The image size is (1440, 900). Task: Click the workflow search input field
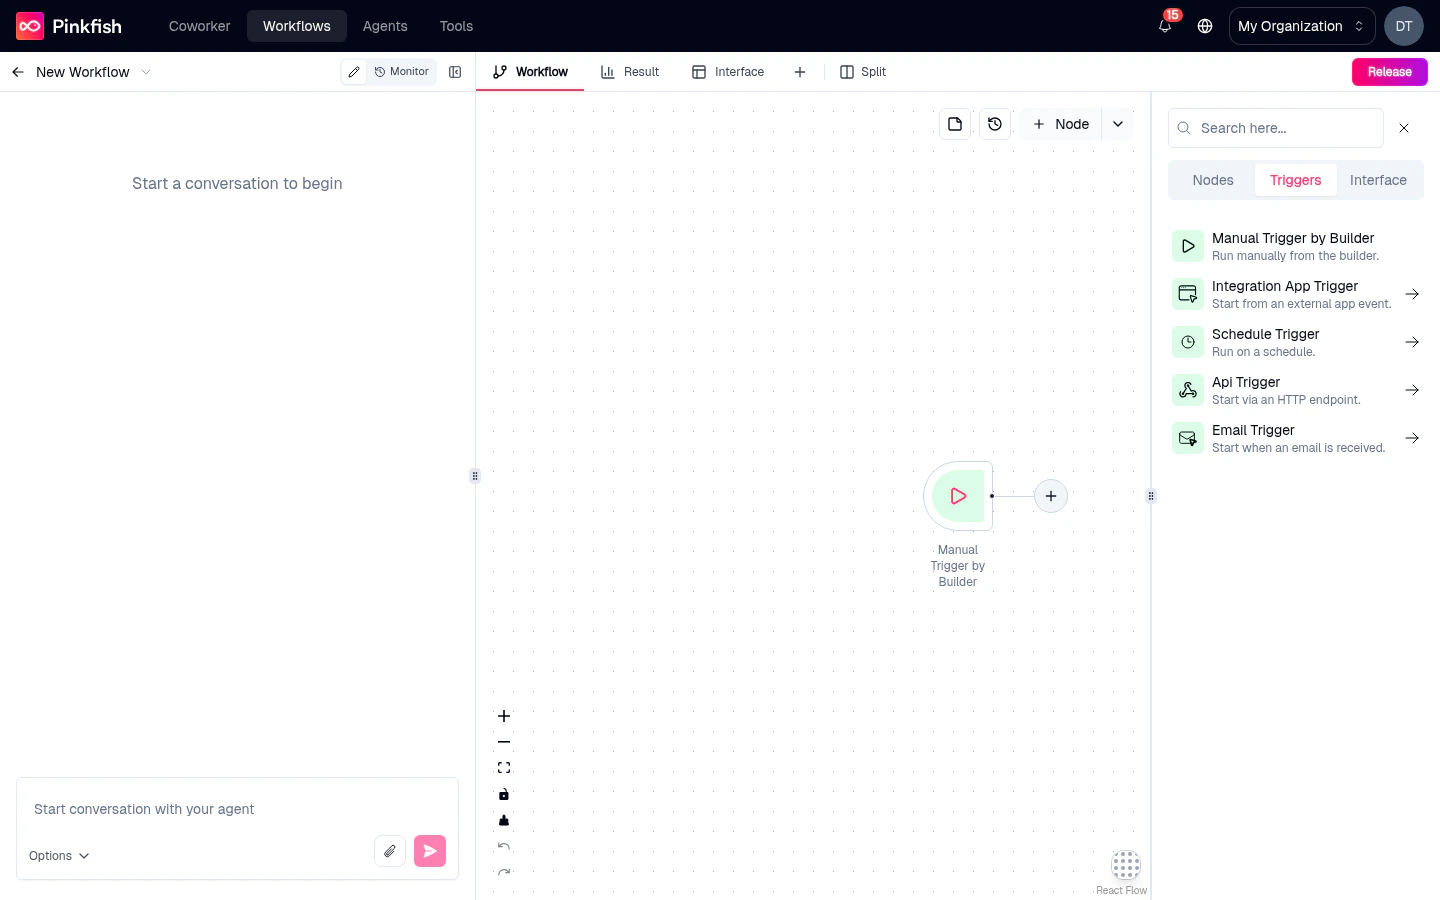[x=1276, y=128]
